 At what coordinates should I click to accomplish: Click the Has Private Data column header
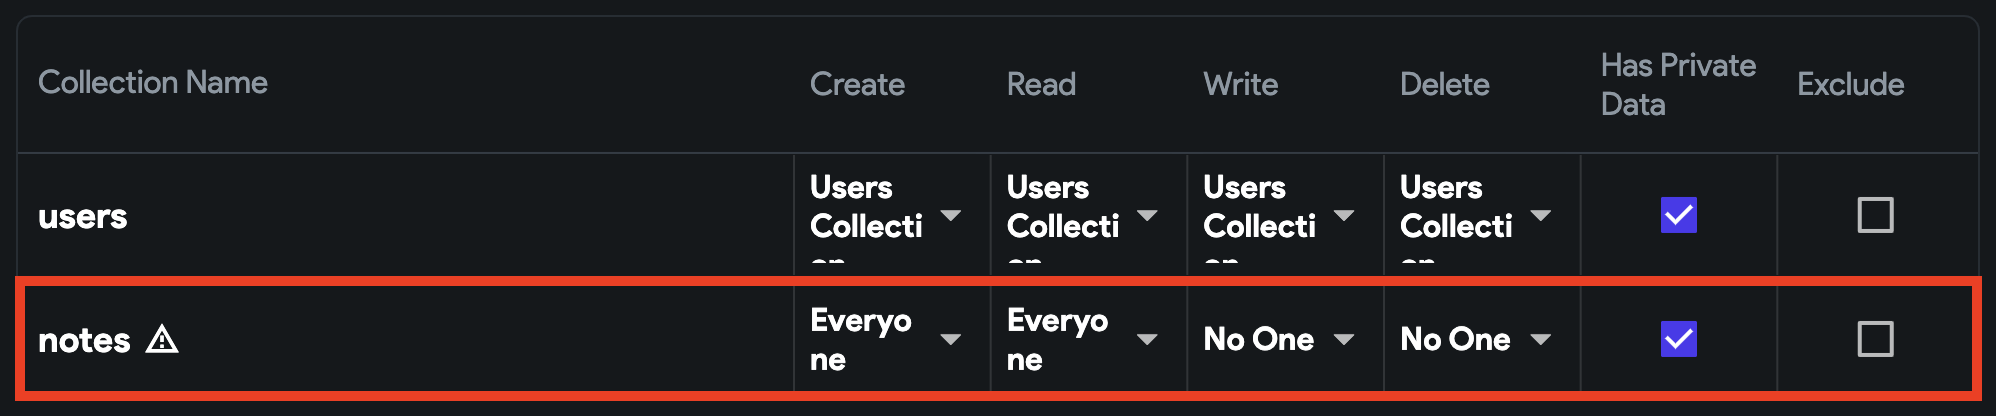pyautogui.click(x=1678, y=85)
